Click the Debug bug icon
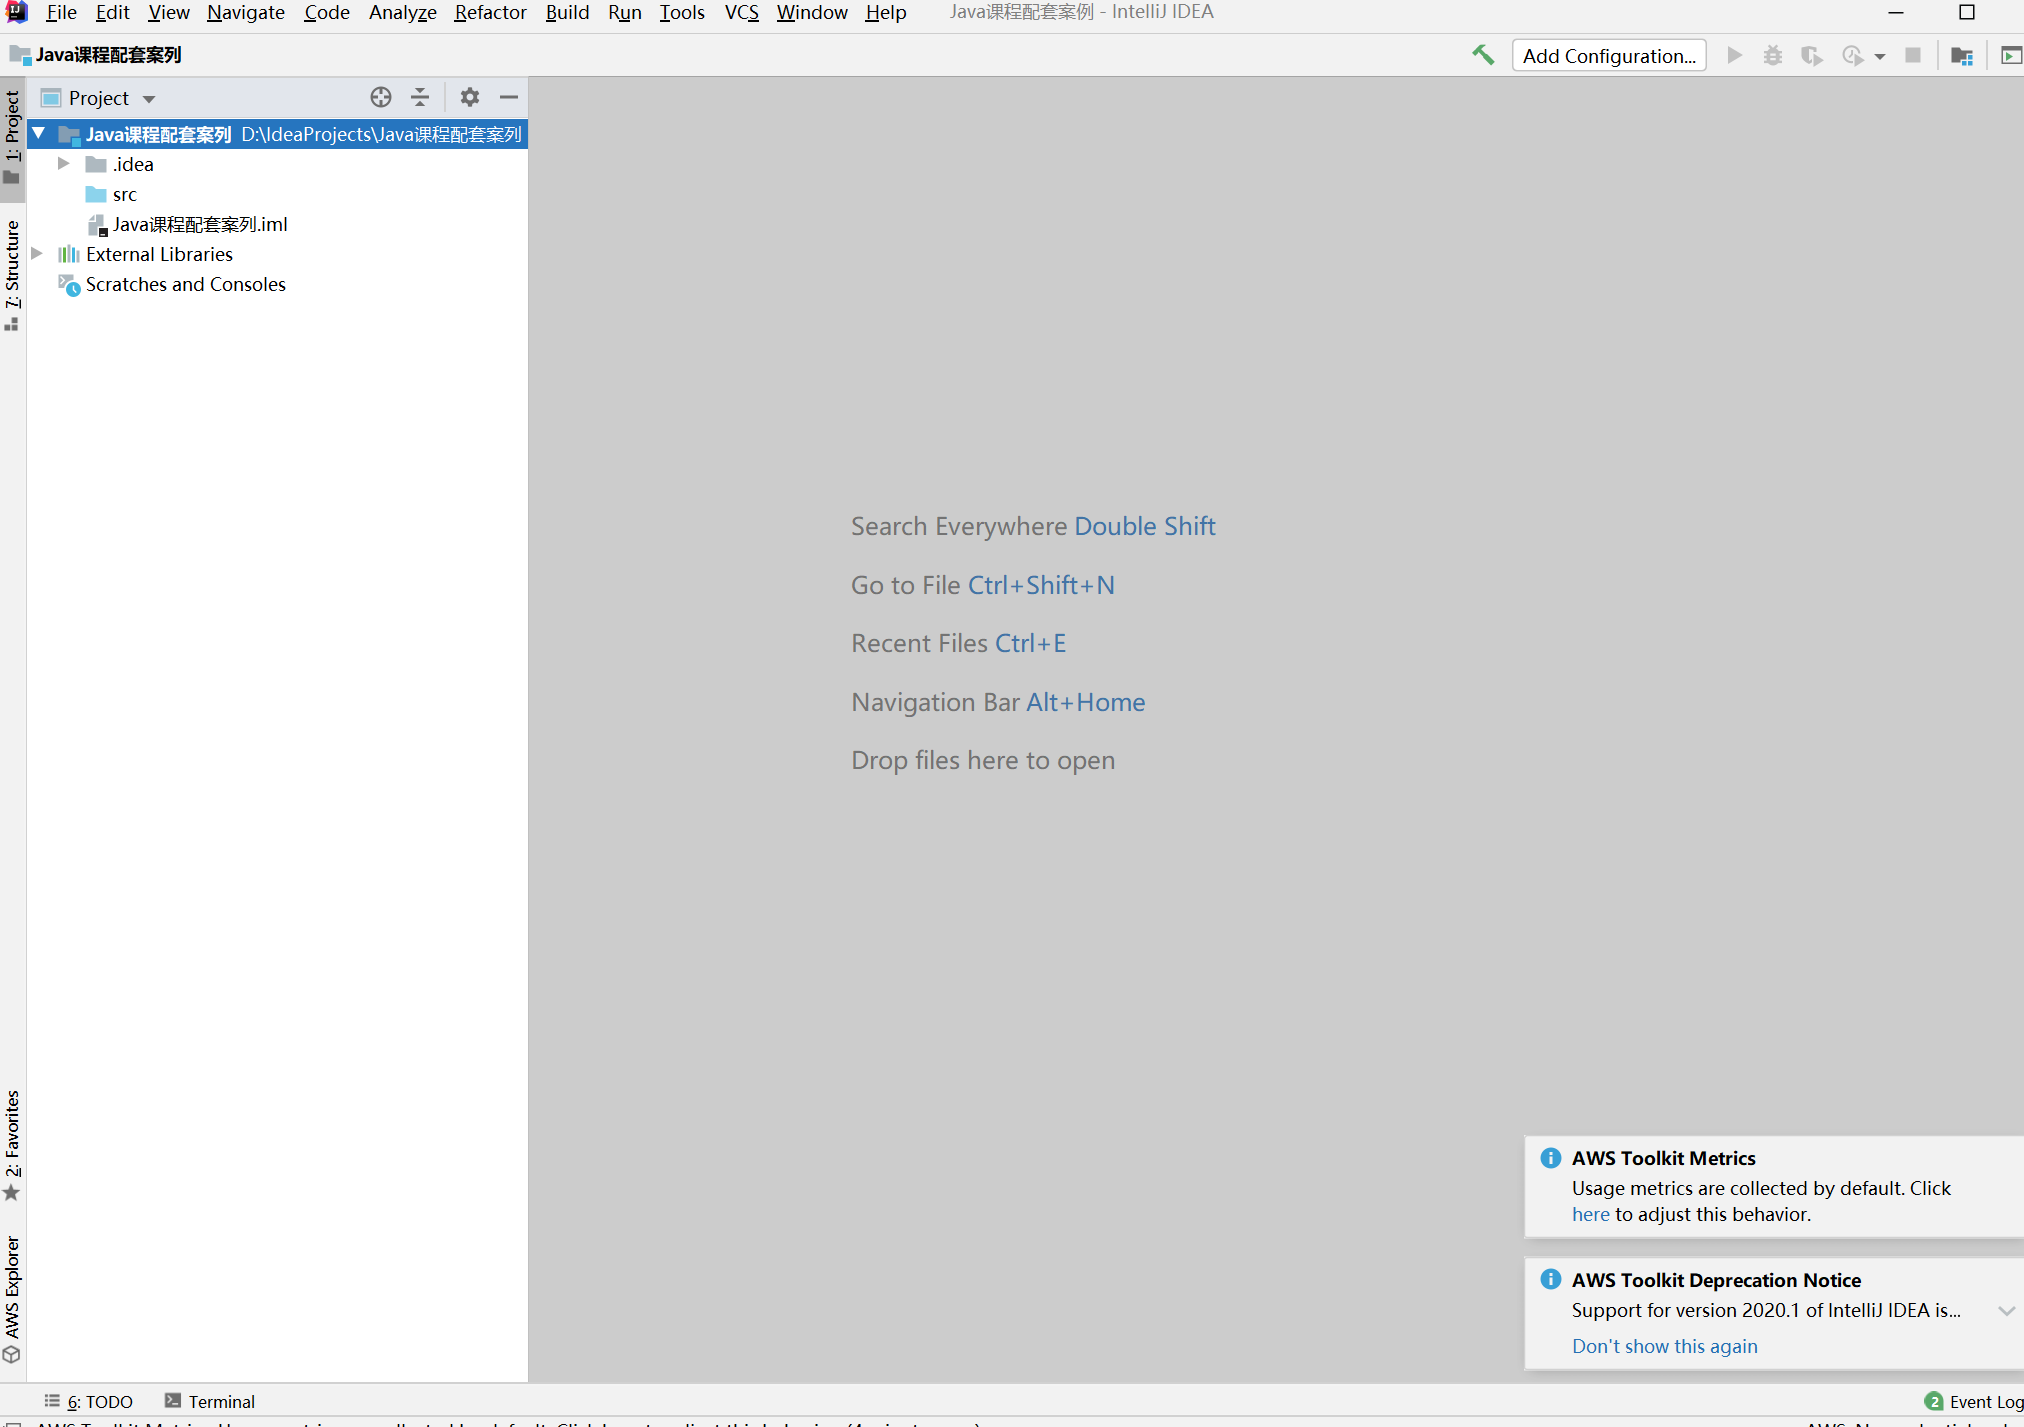The image size is (2024, 1427). click(x=1773, y=56)
